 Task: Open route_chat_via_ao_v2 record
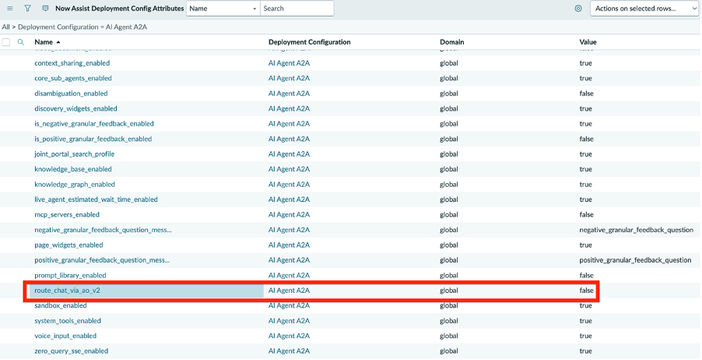pyautogui.click(x=67, y=291)
